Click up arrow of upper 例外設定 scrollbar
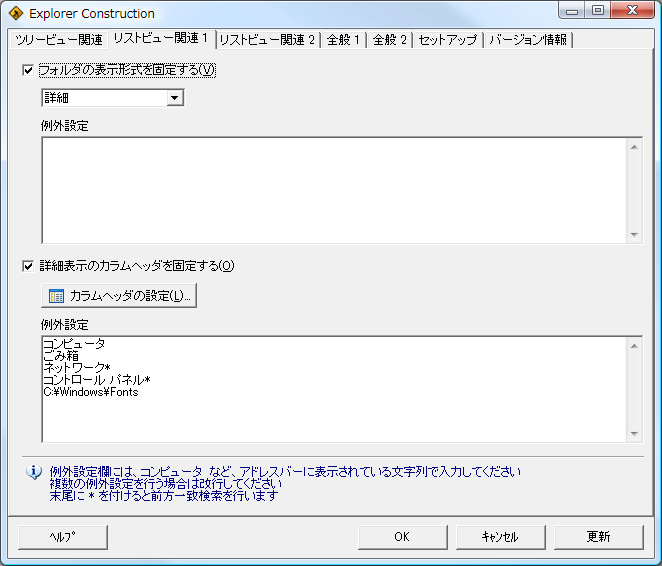 coord(634,147)
